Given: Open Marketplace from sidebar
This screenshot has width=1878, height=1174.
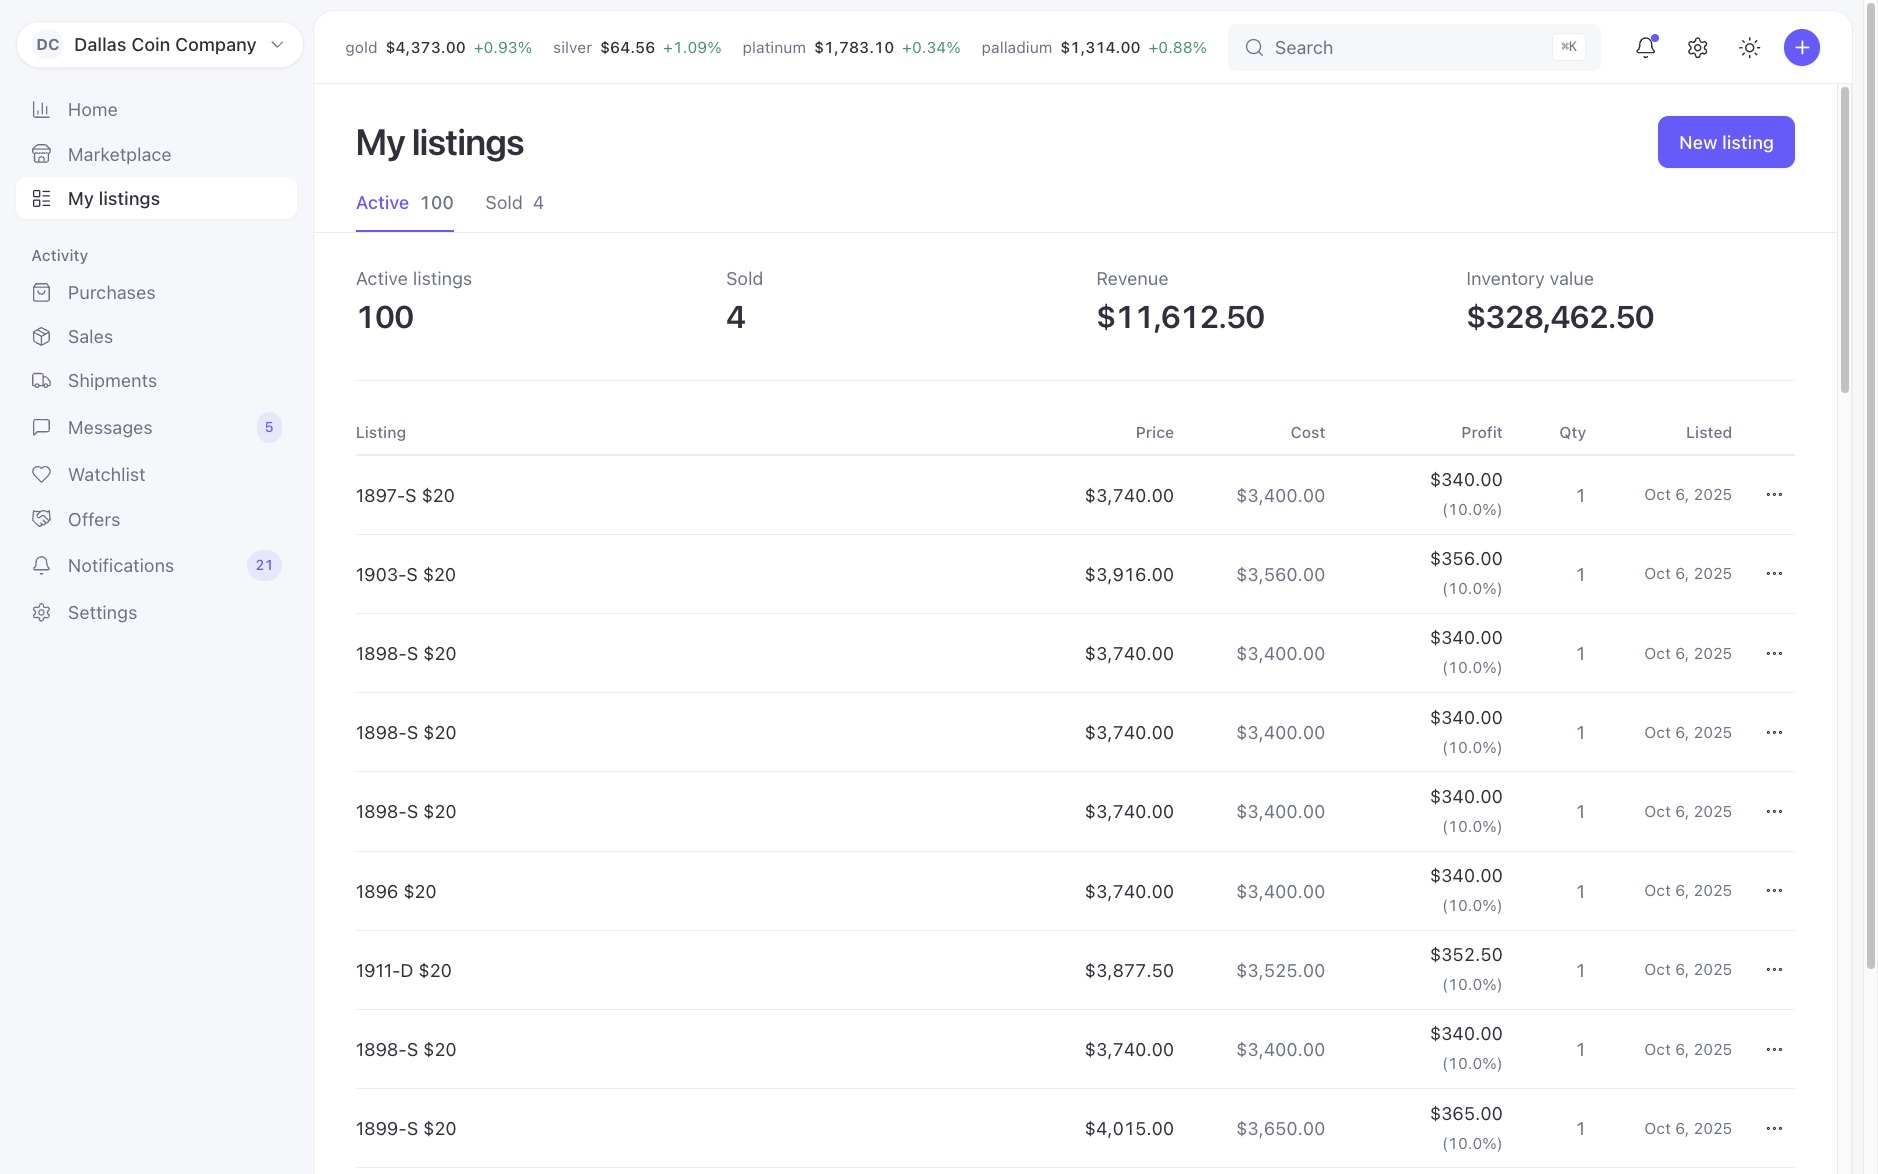Looking at the screenshot, I should pos(156,154).
